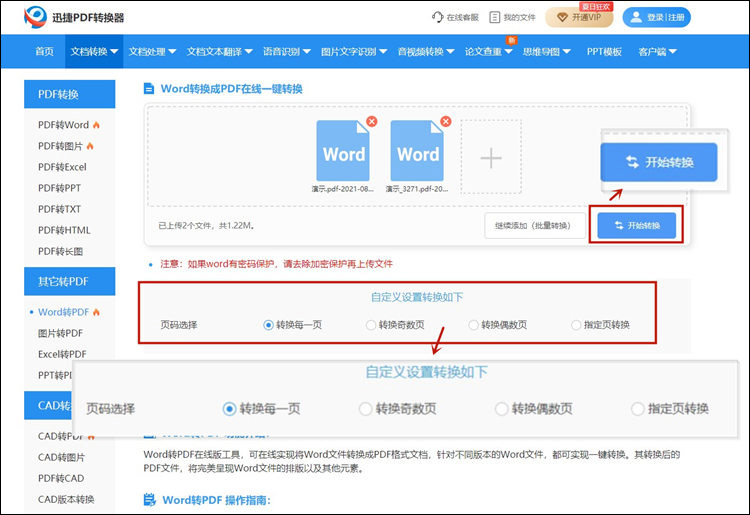
Task: Expand the 音视频转换 dropdown menu
Action: click(426, 51)
